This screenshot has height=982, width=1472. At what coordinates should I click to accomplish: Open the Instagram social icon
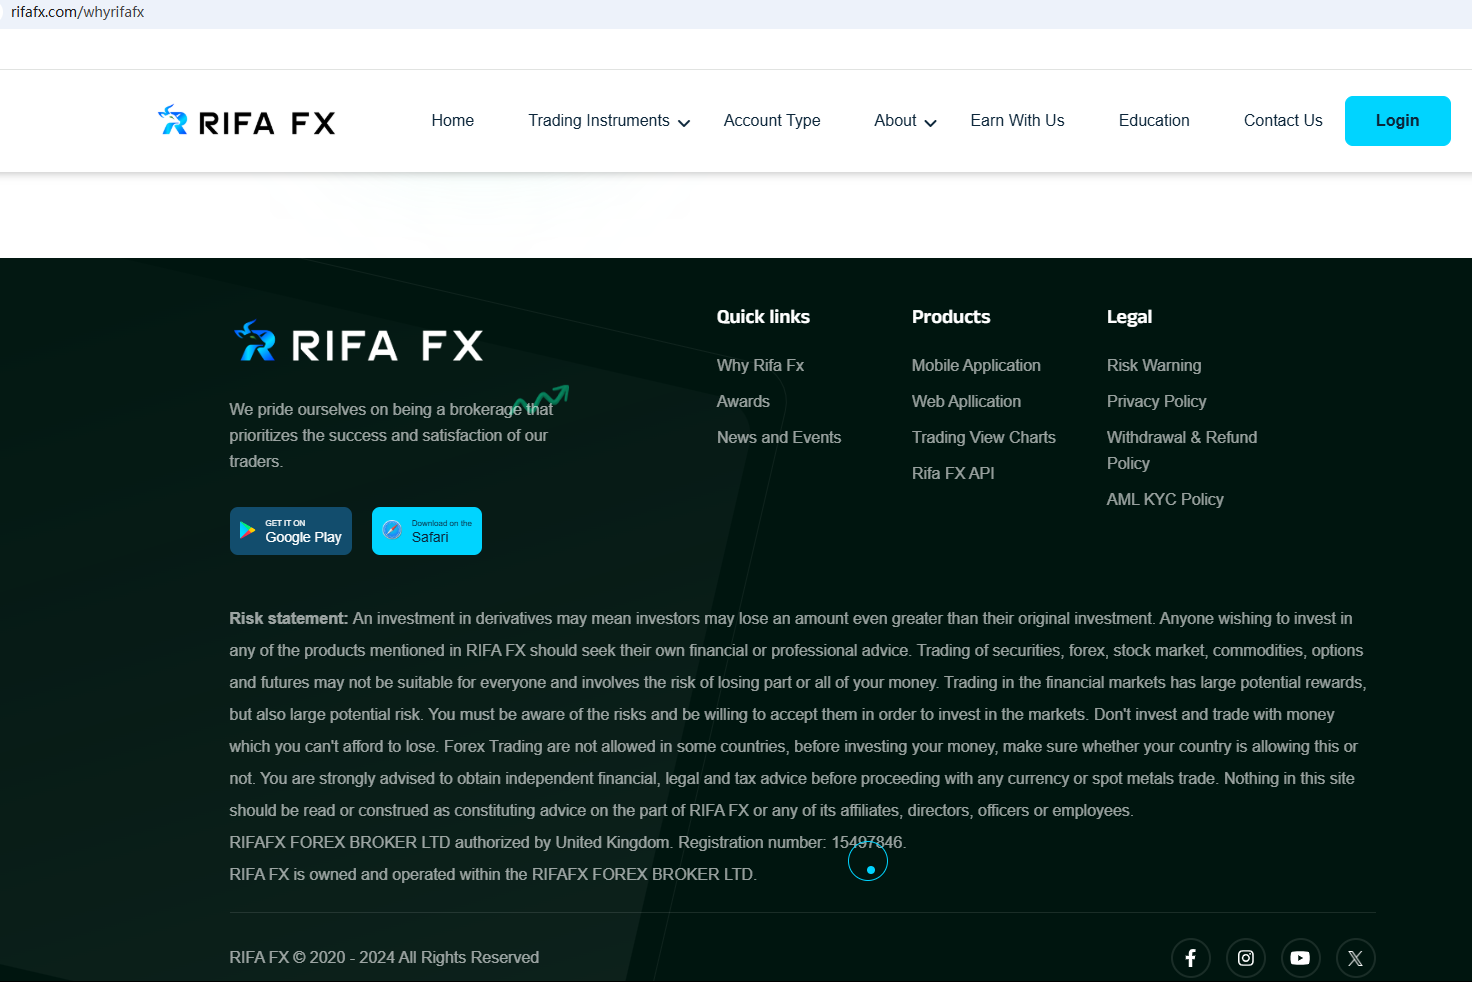1245,958
